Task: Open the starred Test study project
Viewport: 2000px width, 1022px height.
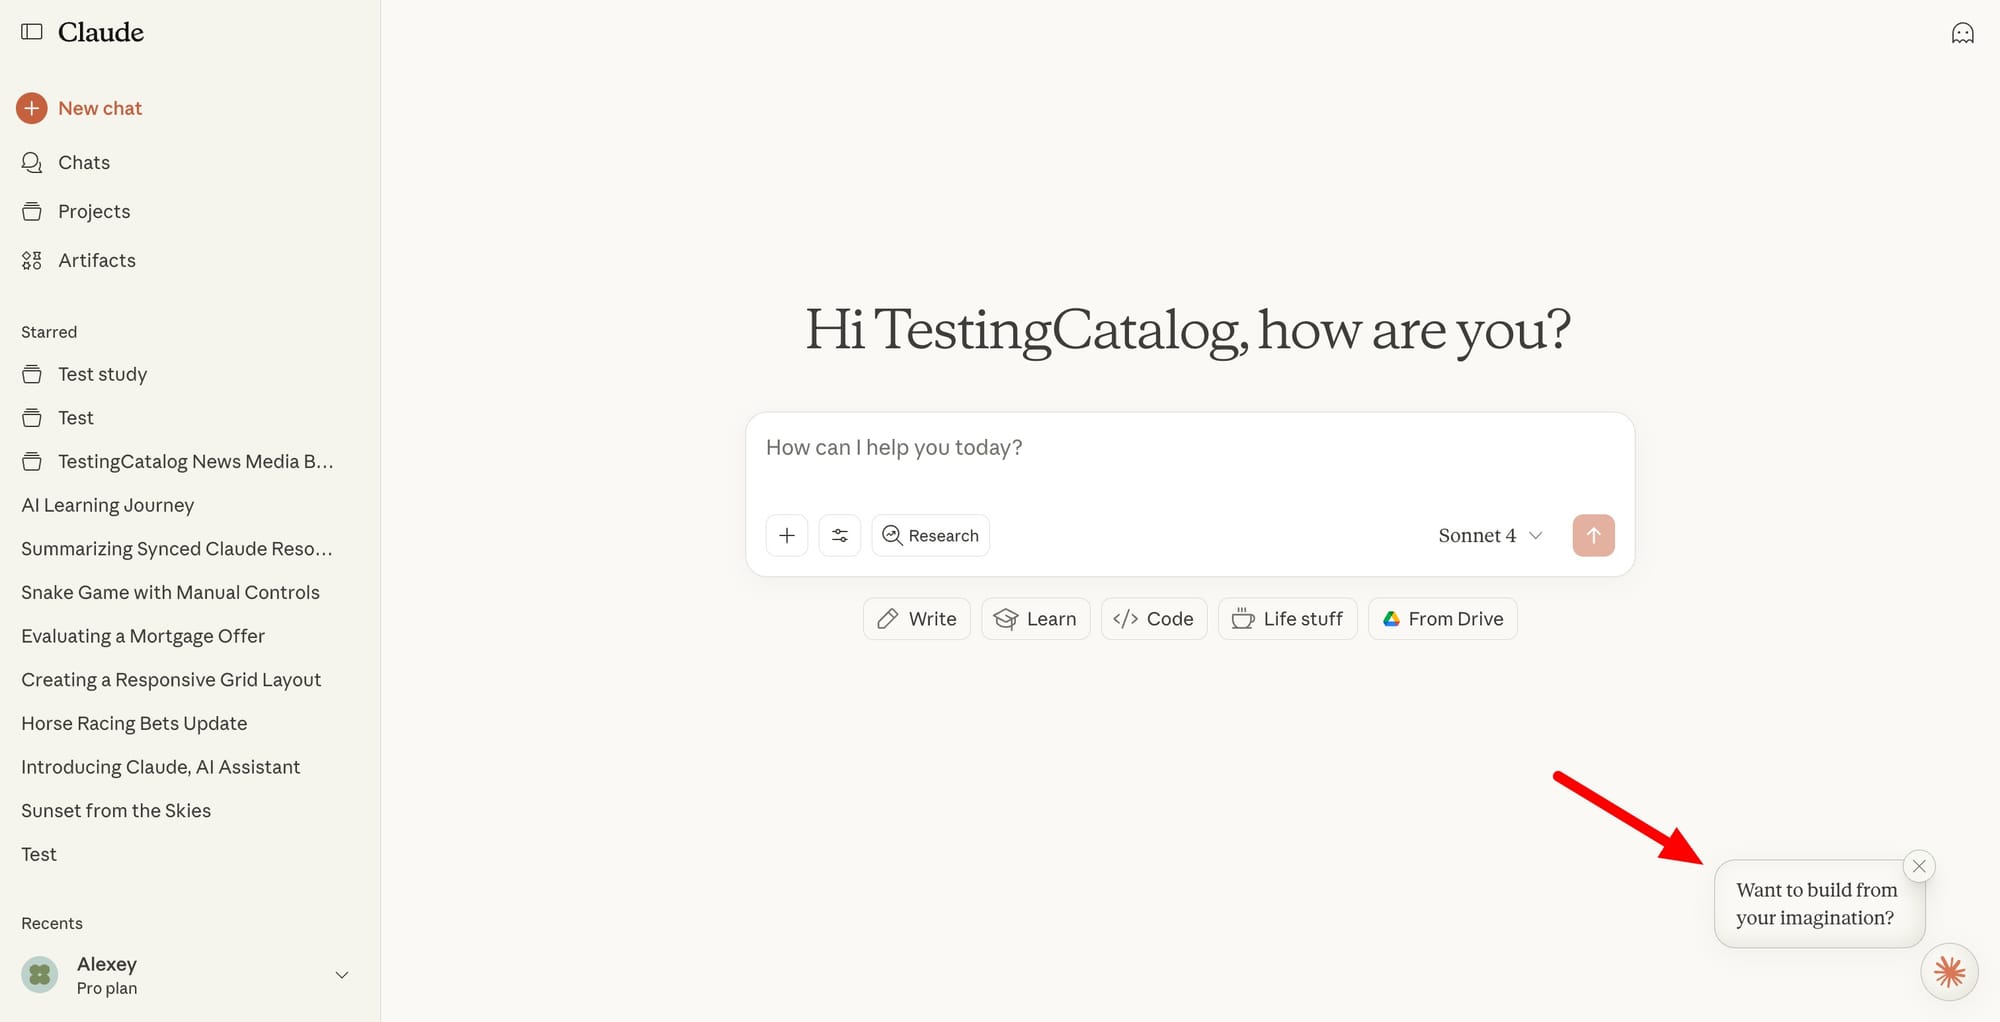Action: point(102,374)
